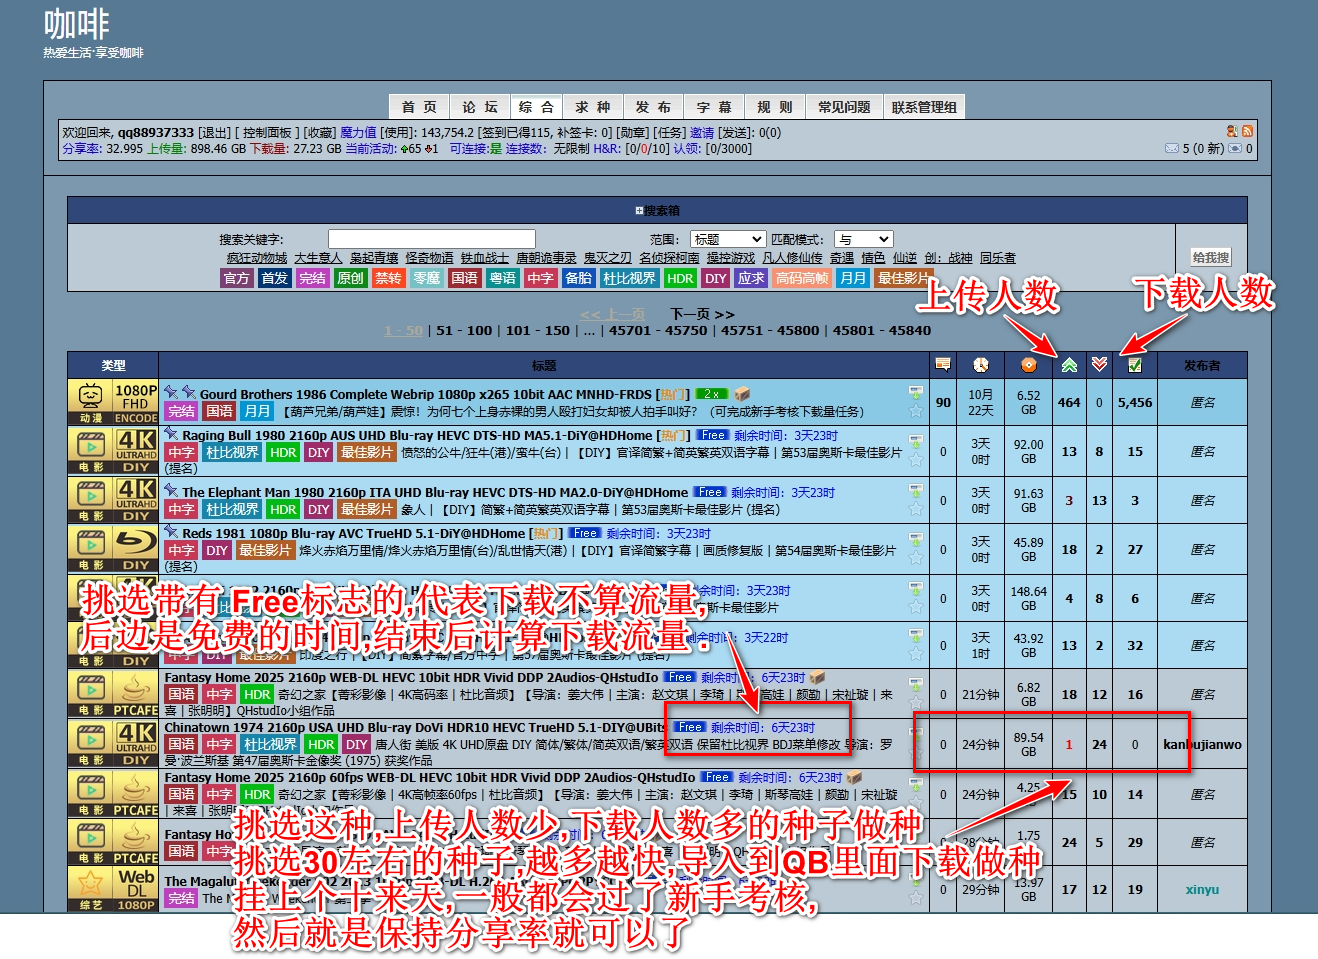Open the RSS feed icon

coord(1247,131)
